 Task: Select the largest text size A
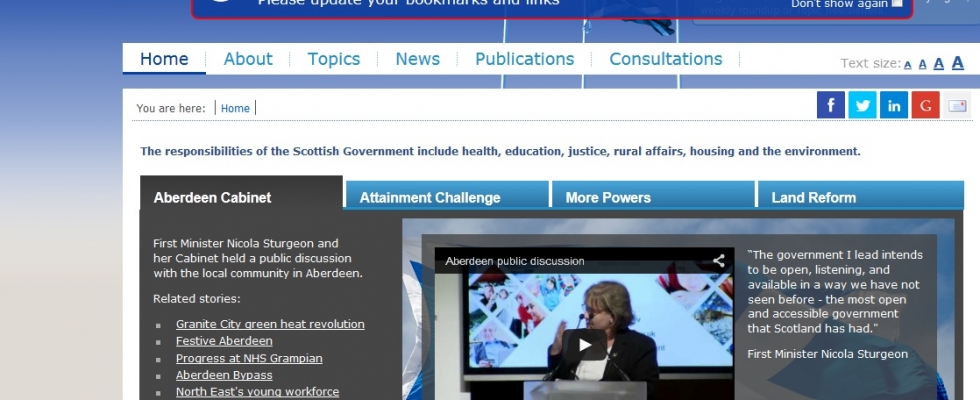click(x=958, y=63)
